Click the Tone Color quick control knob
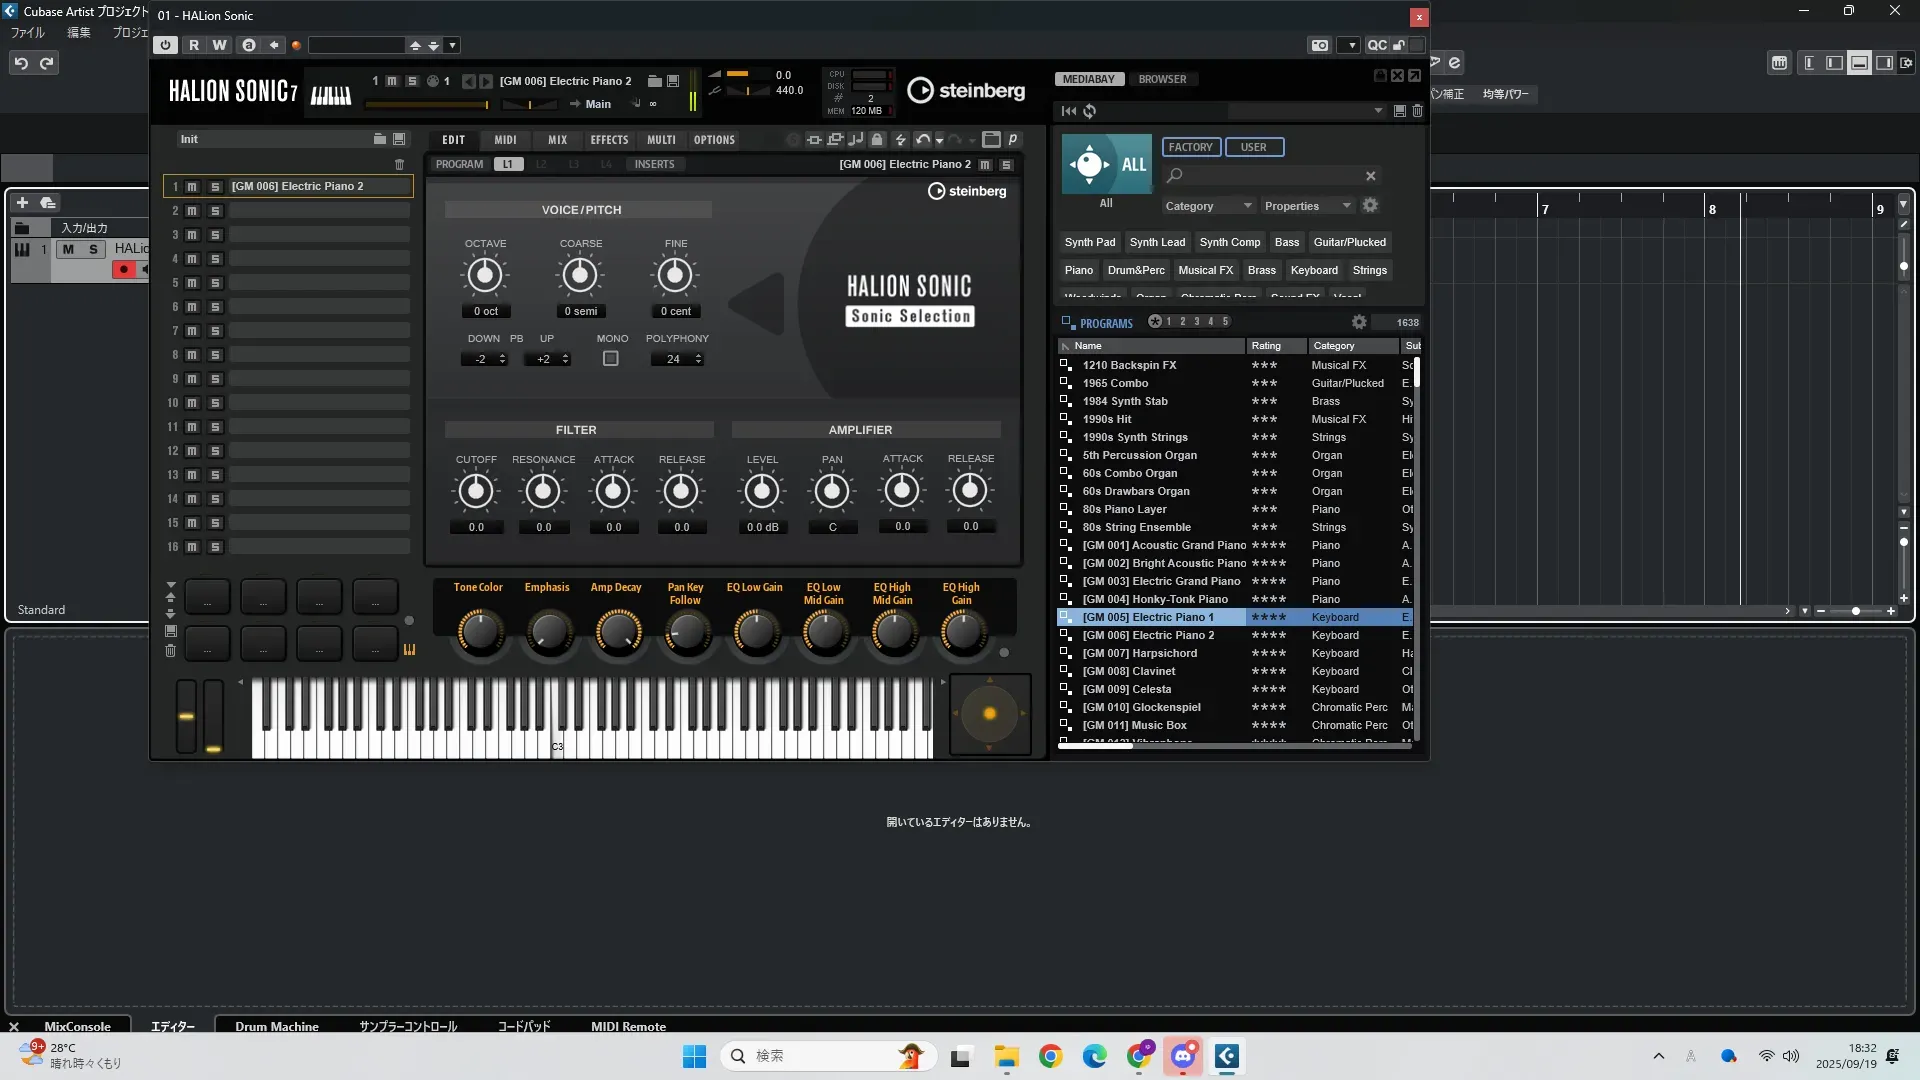 pos(480,633)
